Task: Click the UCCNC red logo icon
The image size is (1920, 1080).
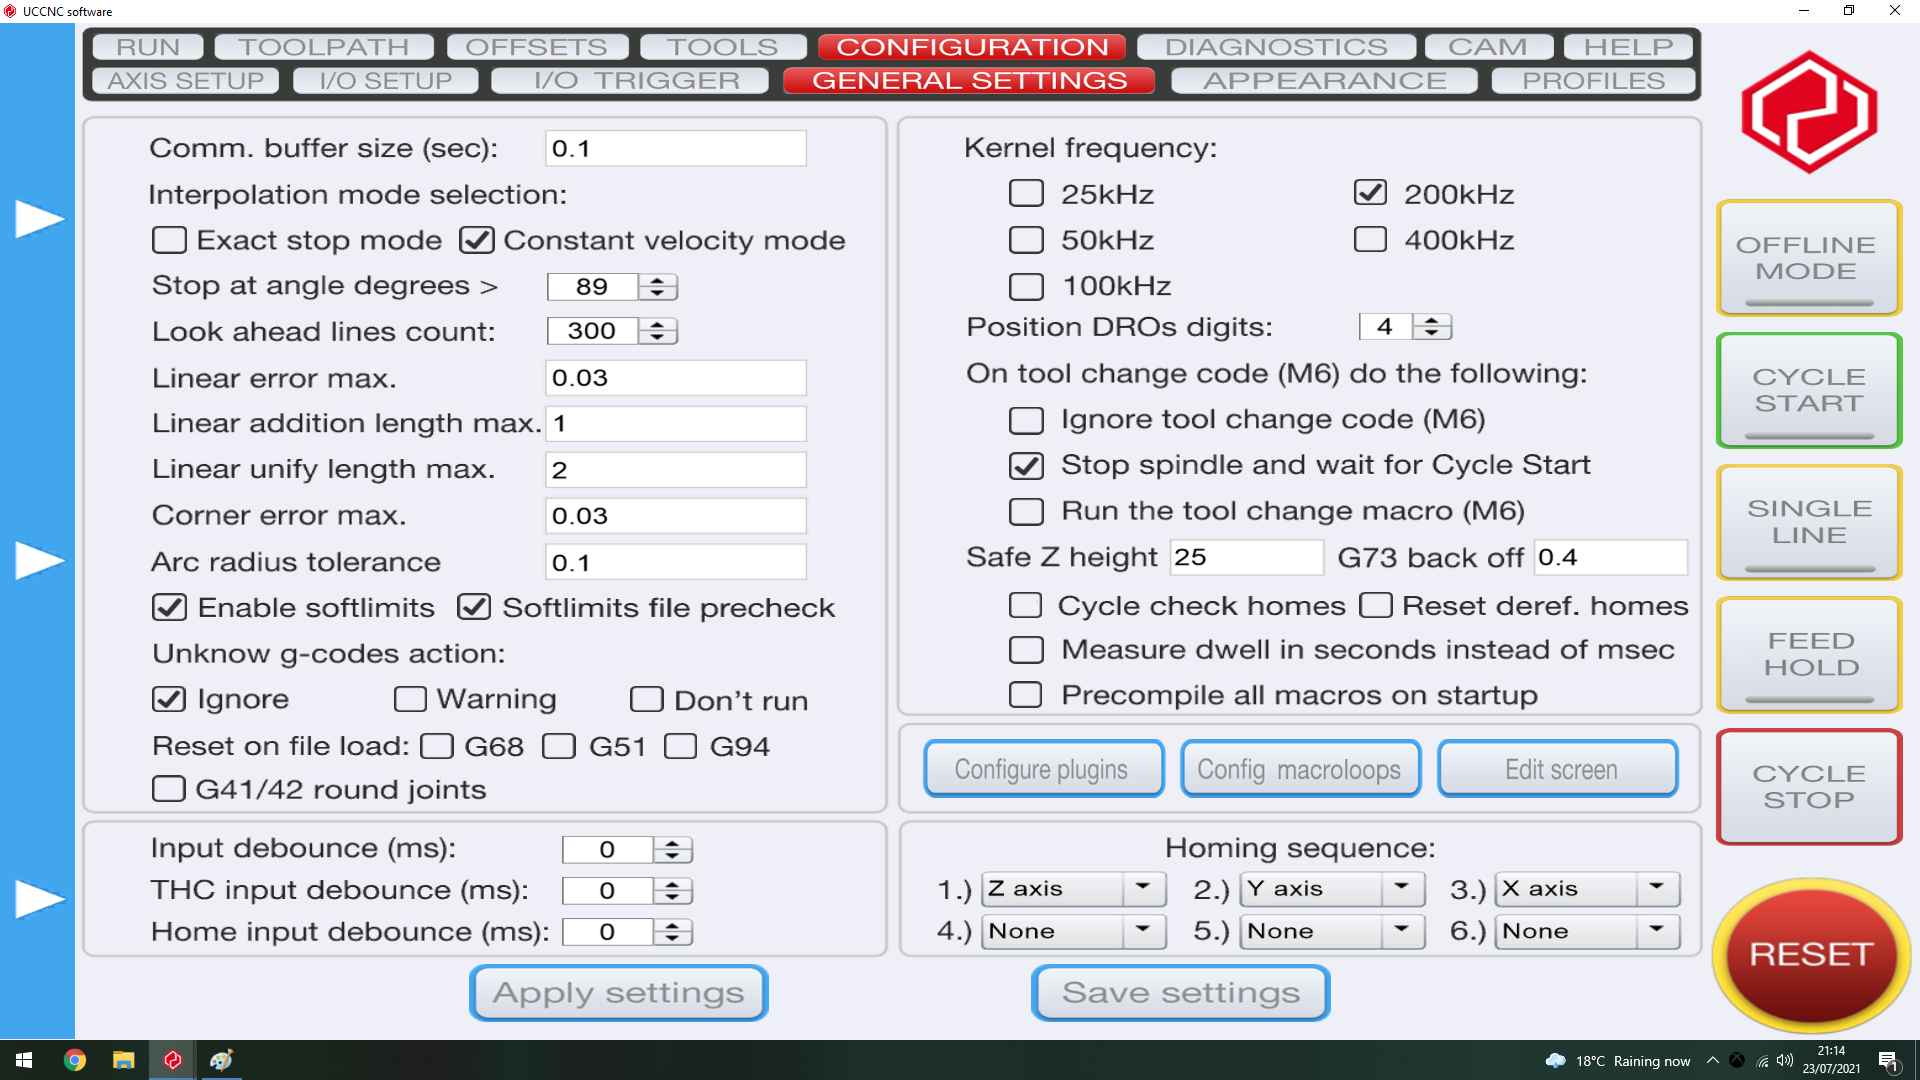Action: 1808,112
